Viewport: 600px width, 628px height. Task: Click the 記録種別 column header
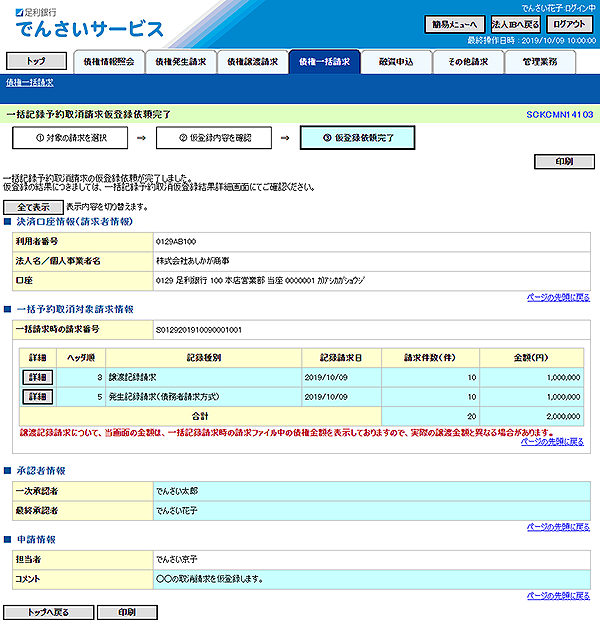(203, 358)
